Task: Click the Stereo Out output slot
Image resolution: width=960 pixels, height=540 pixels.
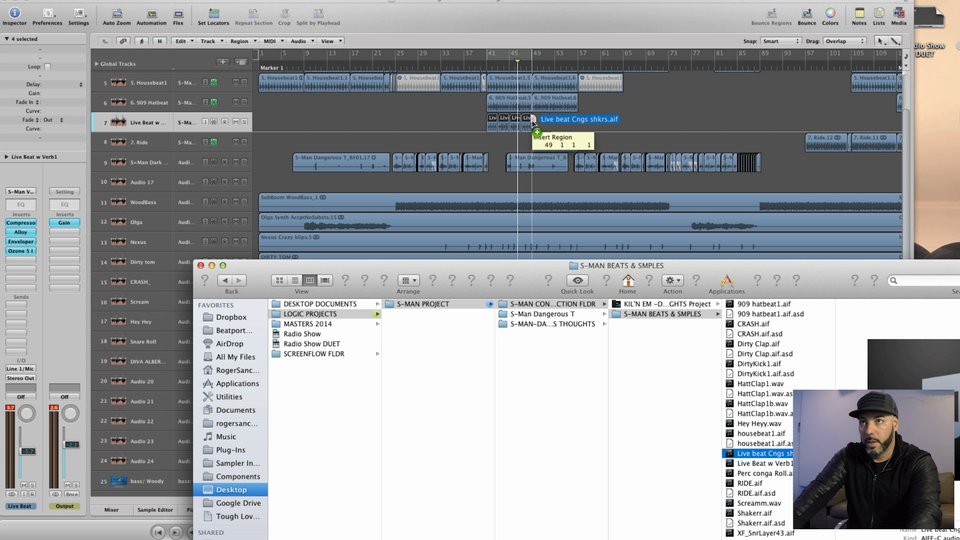Action: 21,378
